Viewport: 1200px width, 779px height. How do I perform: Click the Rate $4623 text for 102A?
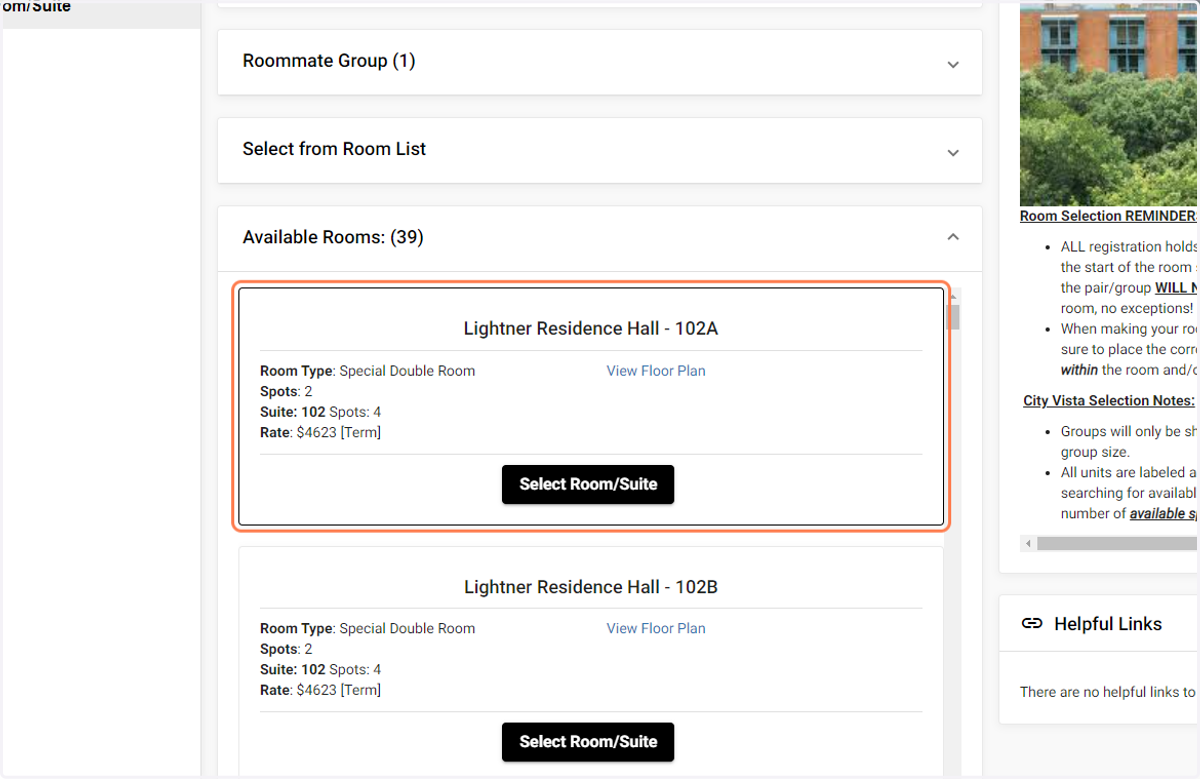coord(320,433)
